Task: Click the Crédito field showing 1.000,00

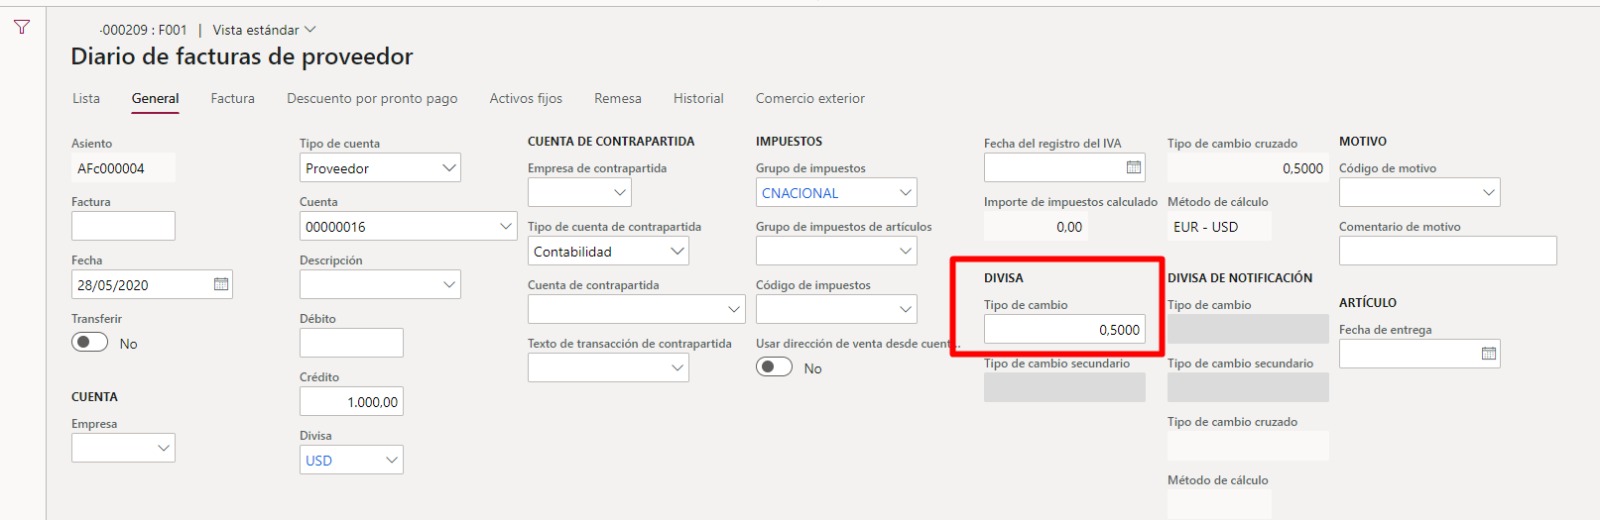Action: (351, 402)
